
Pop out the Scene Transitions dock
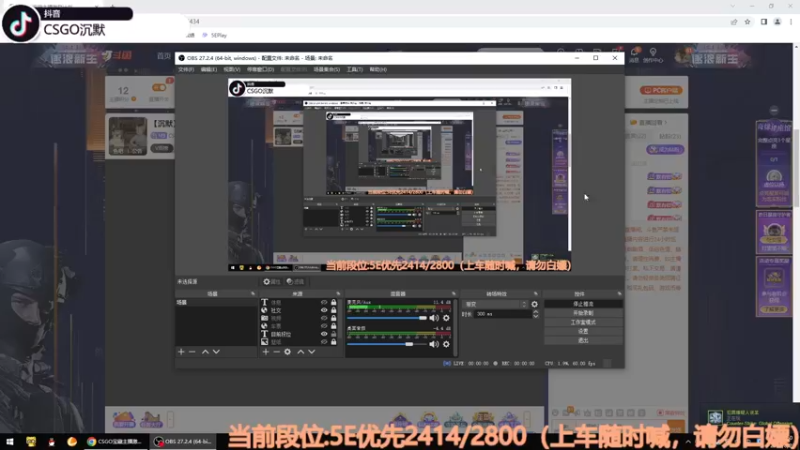click(x=536, y=294)
